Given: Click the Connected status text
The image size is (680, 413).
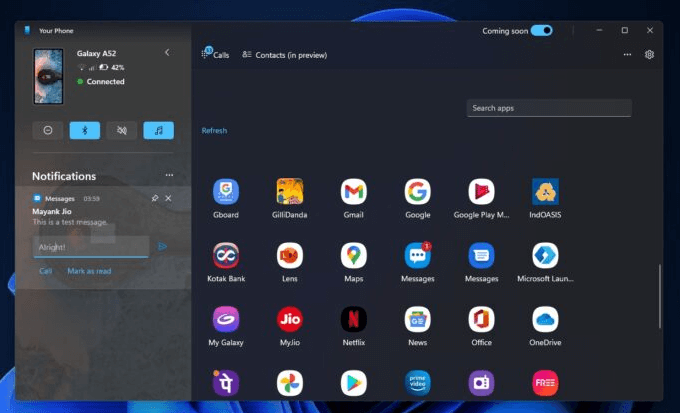Looking at the screenshot, I should 105,82.
